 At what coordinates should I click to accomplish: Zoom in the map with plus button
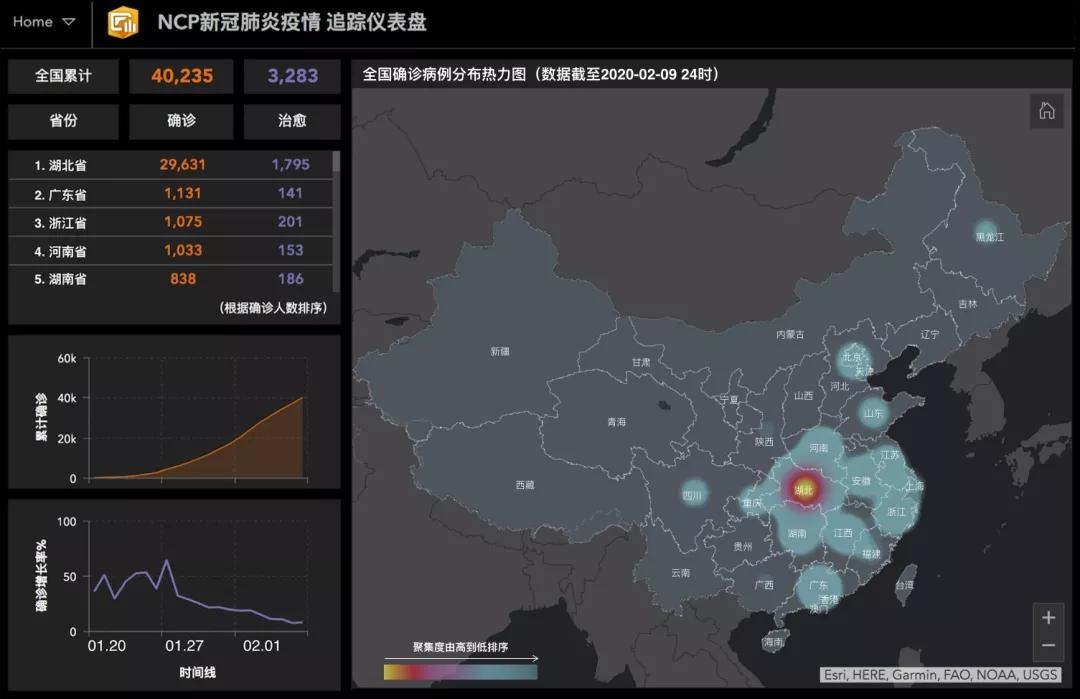[x=1048, y=617]
